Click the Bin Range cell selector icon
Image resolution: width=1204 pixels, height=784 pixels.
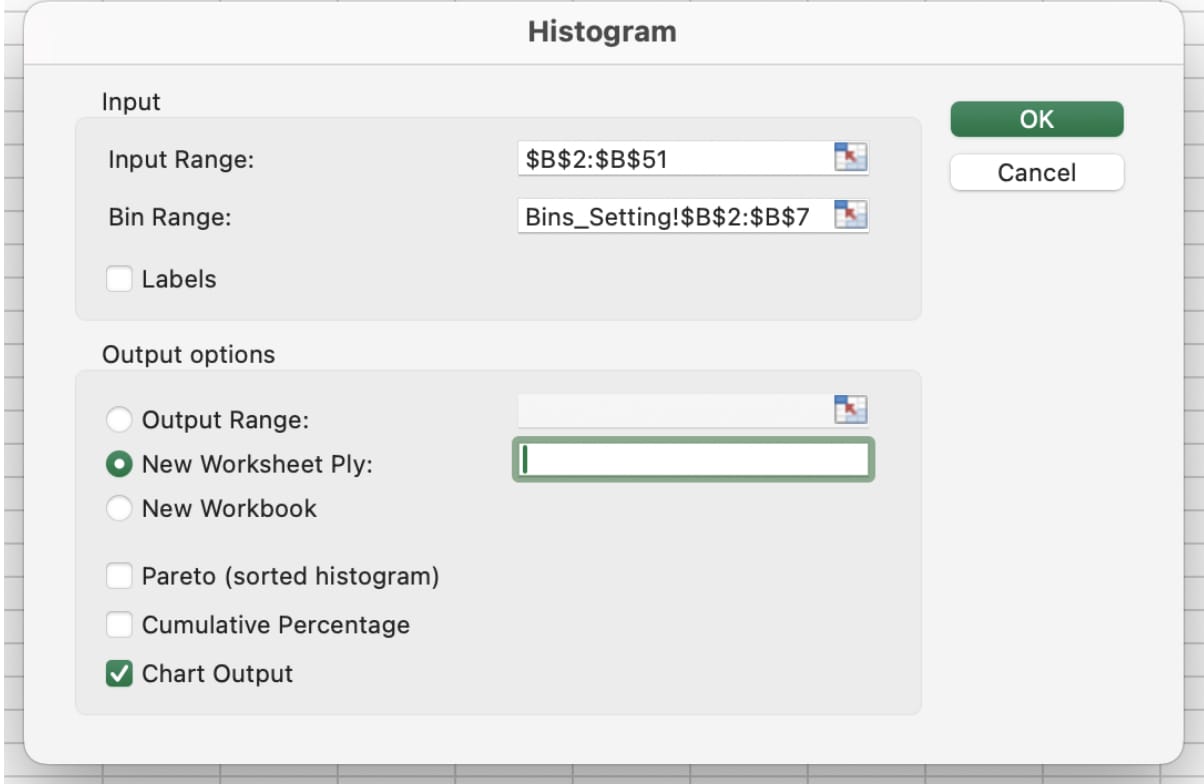853,215
